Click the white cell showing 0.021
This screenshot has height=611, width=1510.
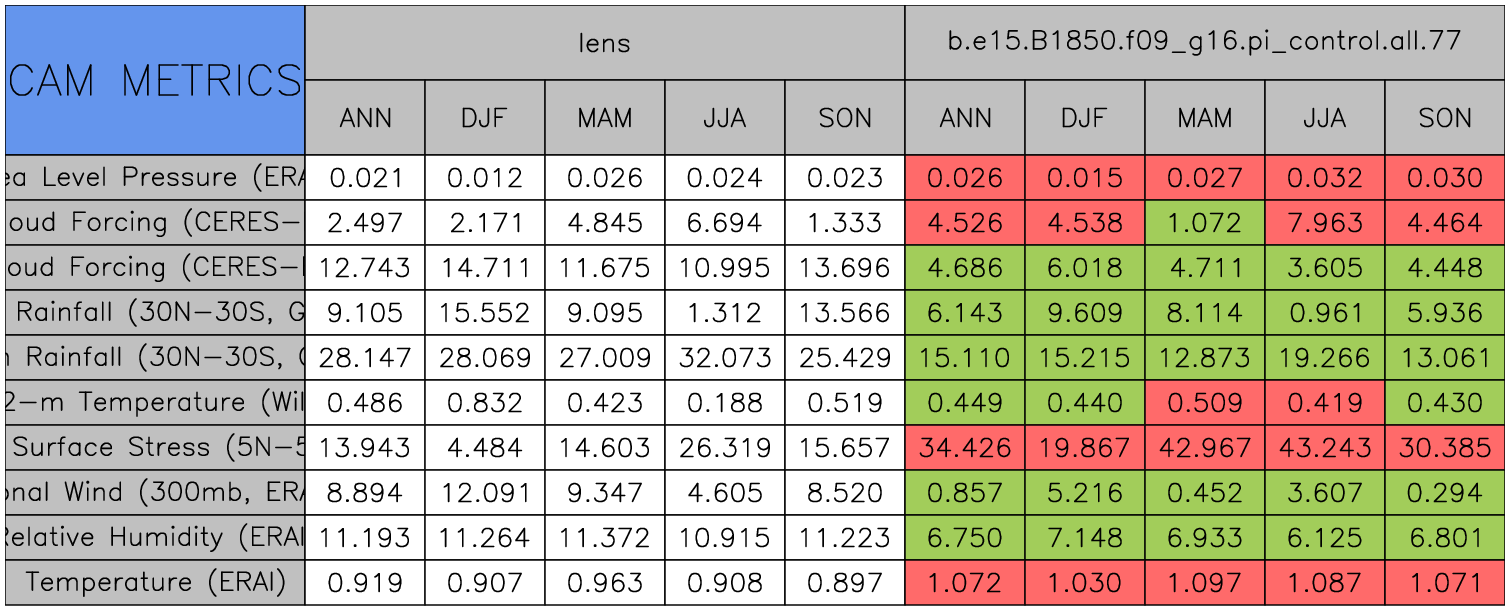click(364, 177)
